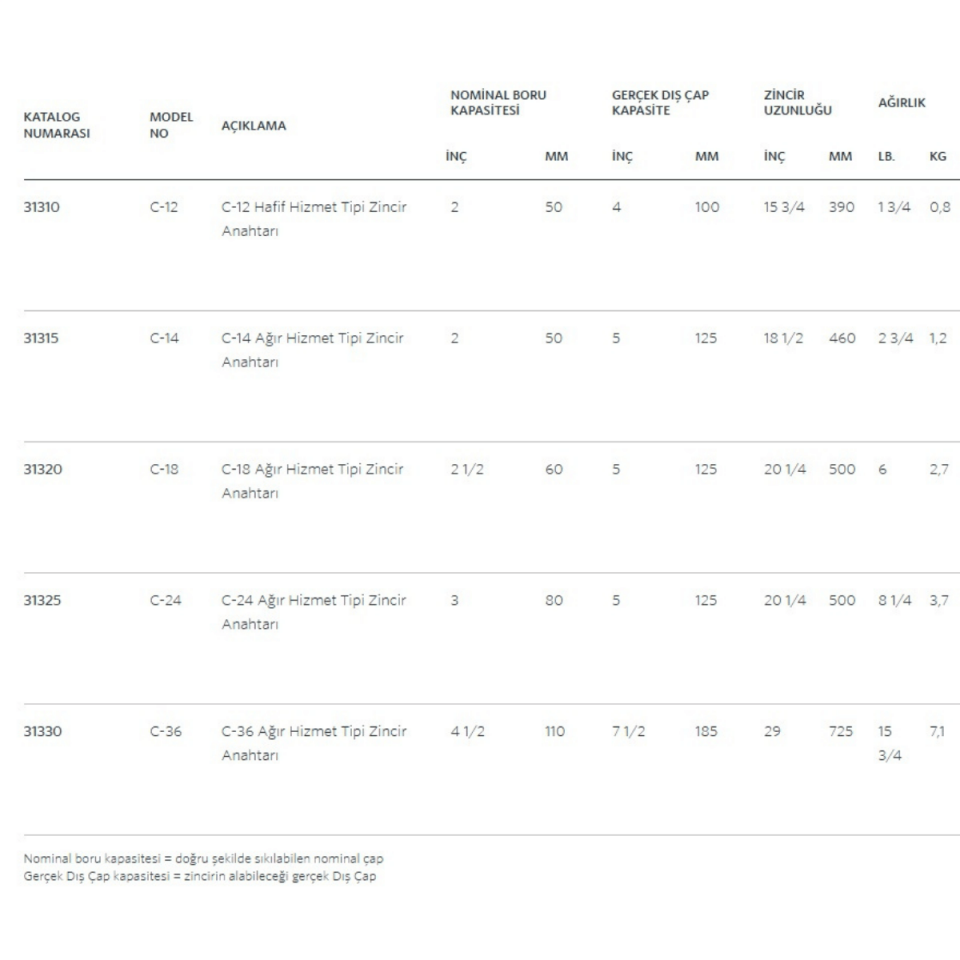Click catalog number 31310
The height and width of the screenshot is (960, 960).
(43, 207)
